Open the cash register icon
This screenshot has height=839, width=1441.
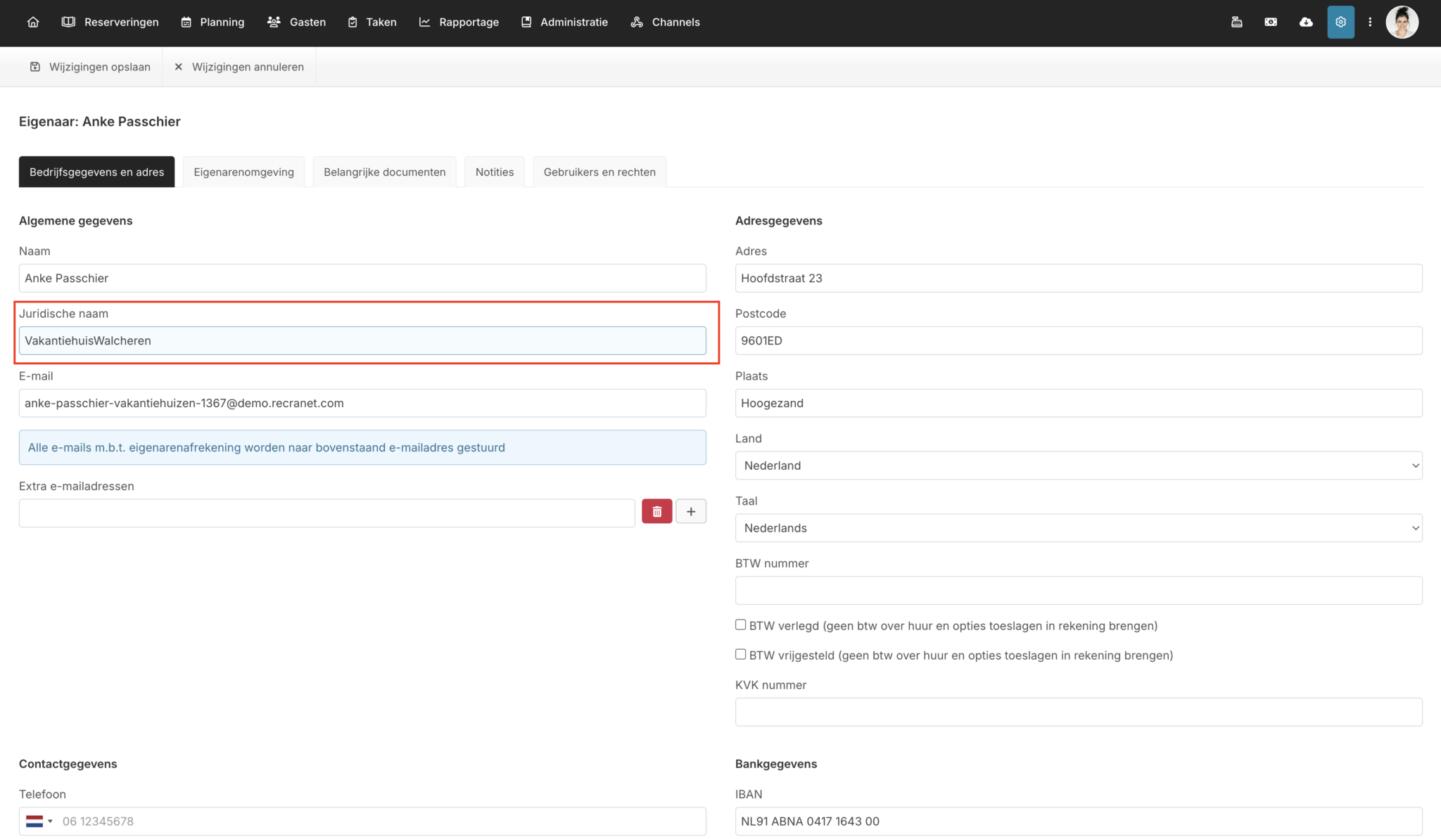(x=1236, y=22)
